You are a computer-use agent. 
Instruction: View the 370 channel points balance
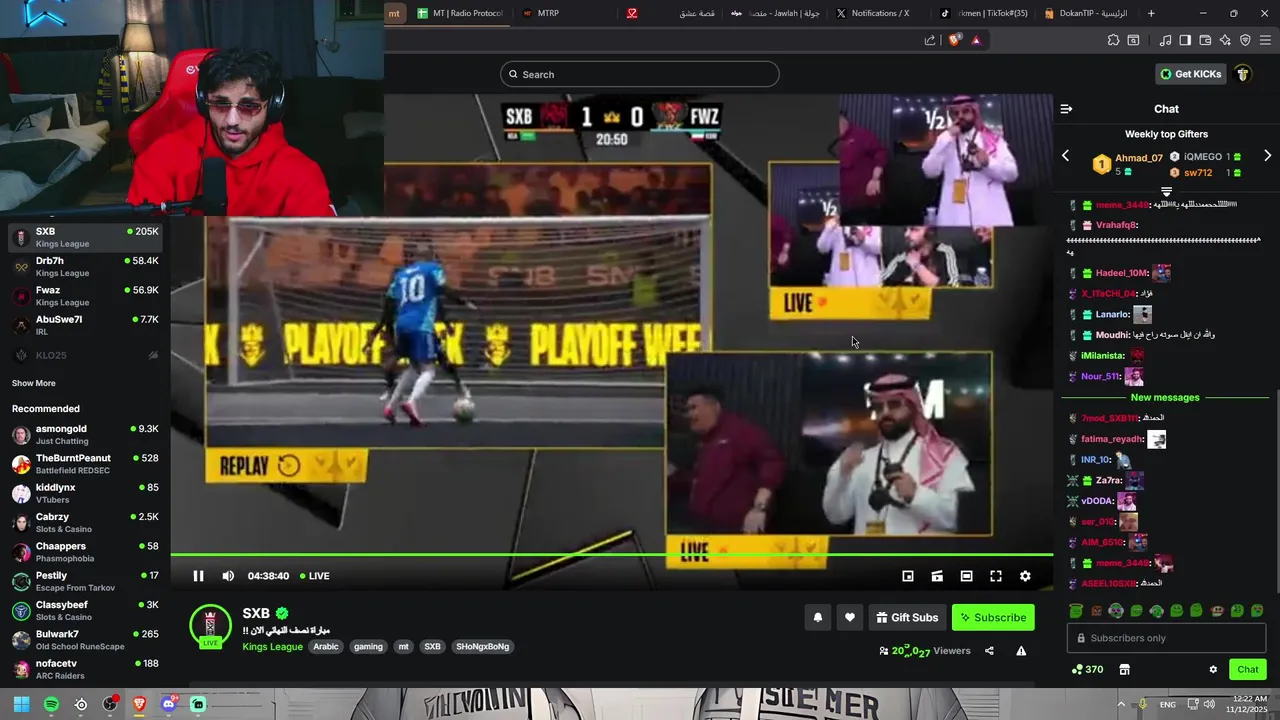1087,670
